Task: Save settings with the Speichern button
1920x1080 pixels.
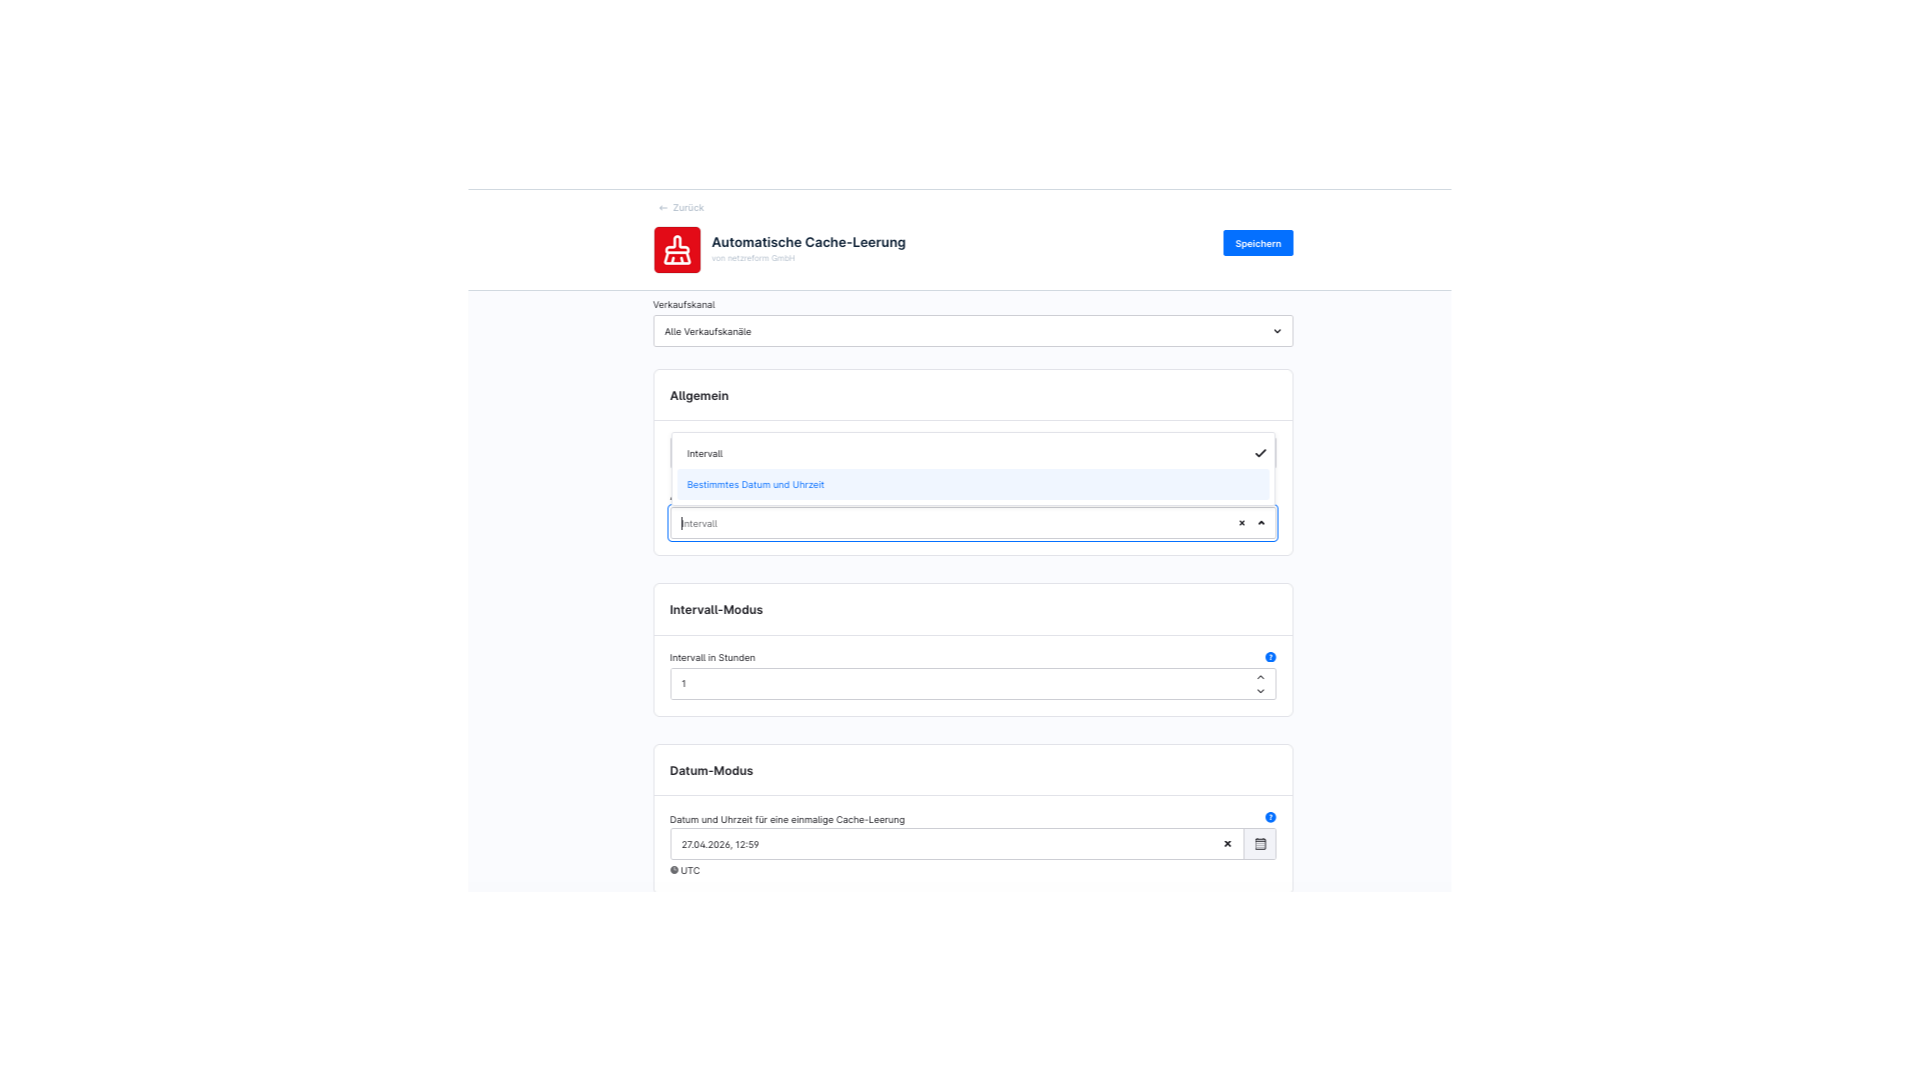Action: point(1258,243)
